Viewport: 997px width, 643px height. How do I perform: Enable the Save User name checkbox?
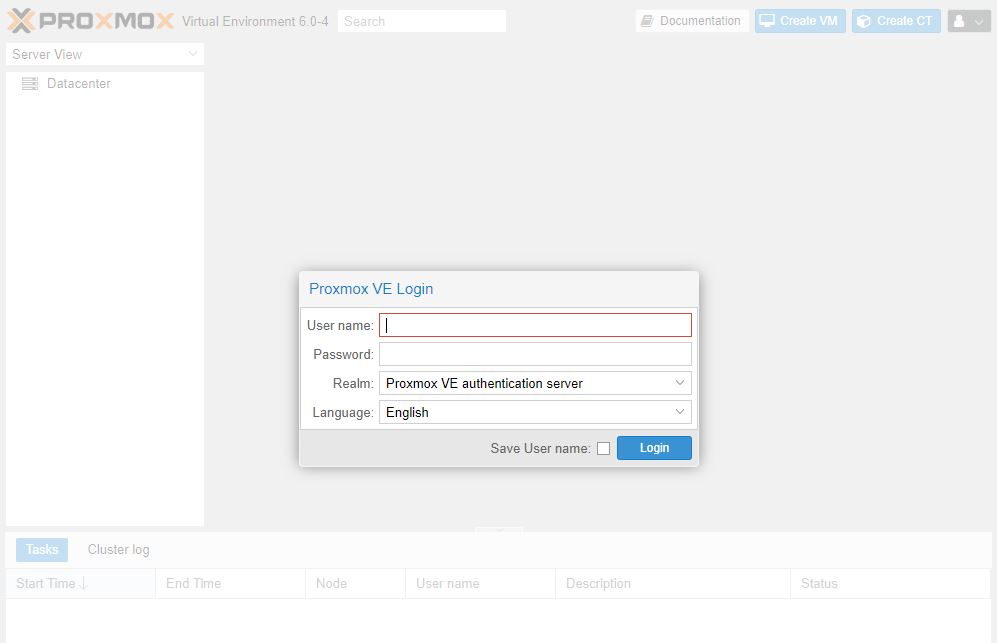pos(603,448)
